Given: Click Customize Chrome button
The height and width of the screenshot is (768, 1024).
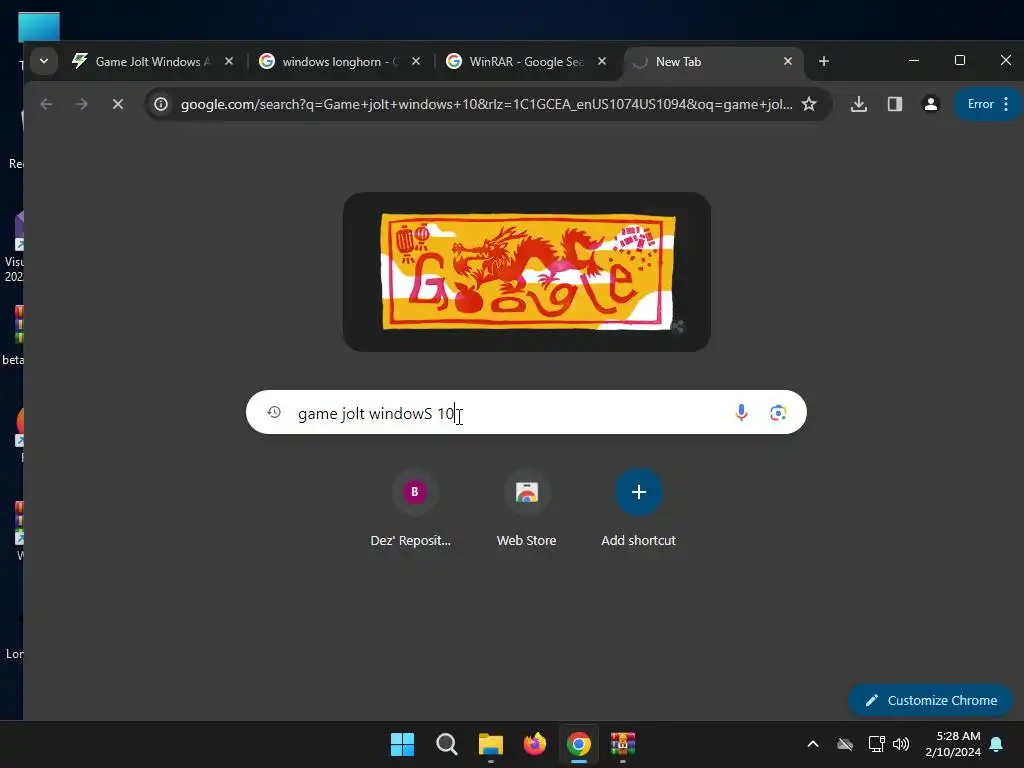Looking at the screenshot, I should (931, 700).
